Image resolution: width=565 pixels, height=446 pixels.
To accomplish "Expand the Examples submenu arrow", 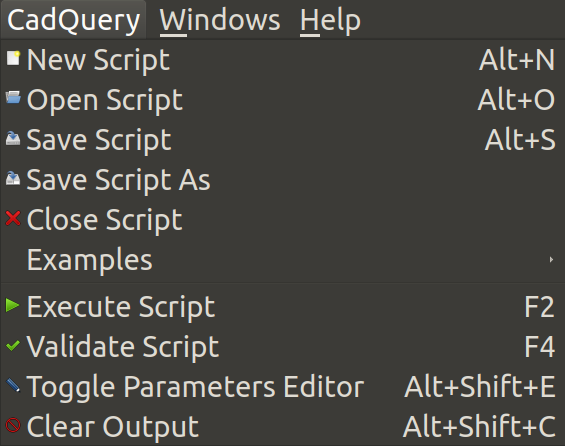I will pyautogui.click(x=551, y=259).
